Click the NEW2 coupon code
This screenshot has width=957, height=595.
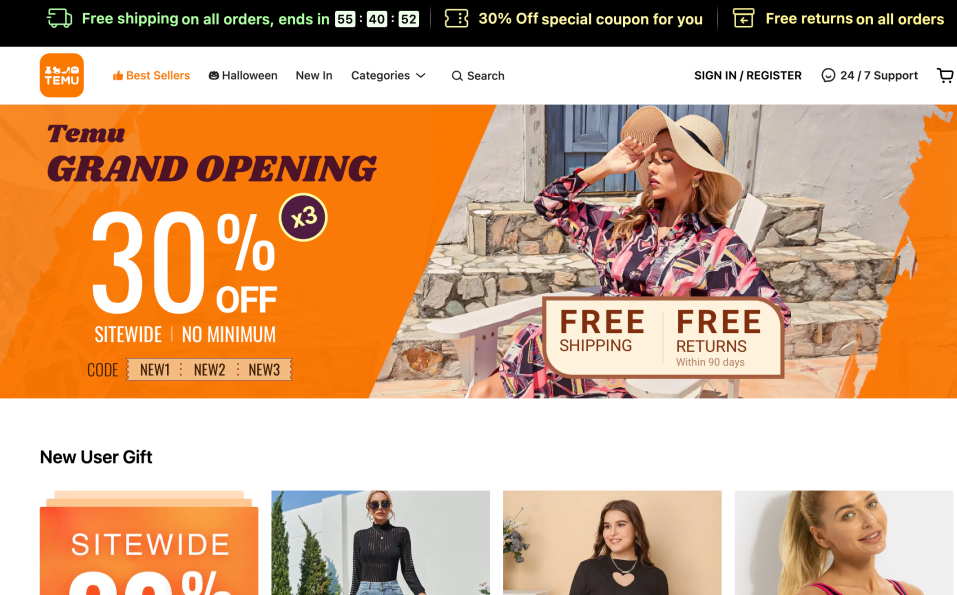tap(209, 370)
